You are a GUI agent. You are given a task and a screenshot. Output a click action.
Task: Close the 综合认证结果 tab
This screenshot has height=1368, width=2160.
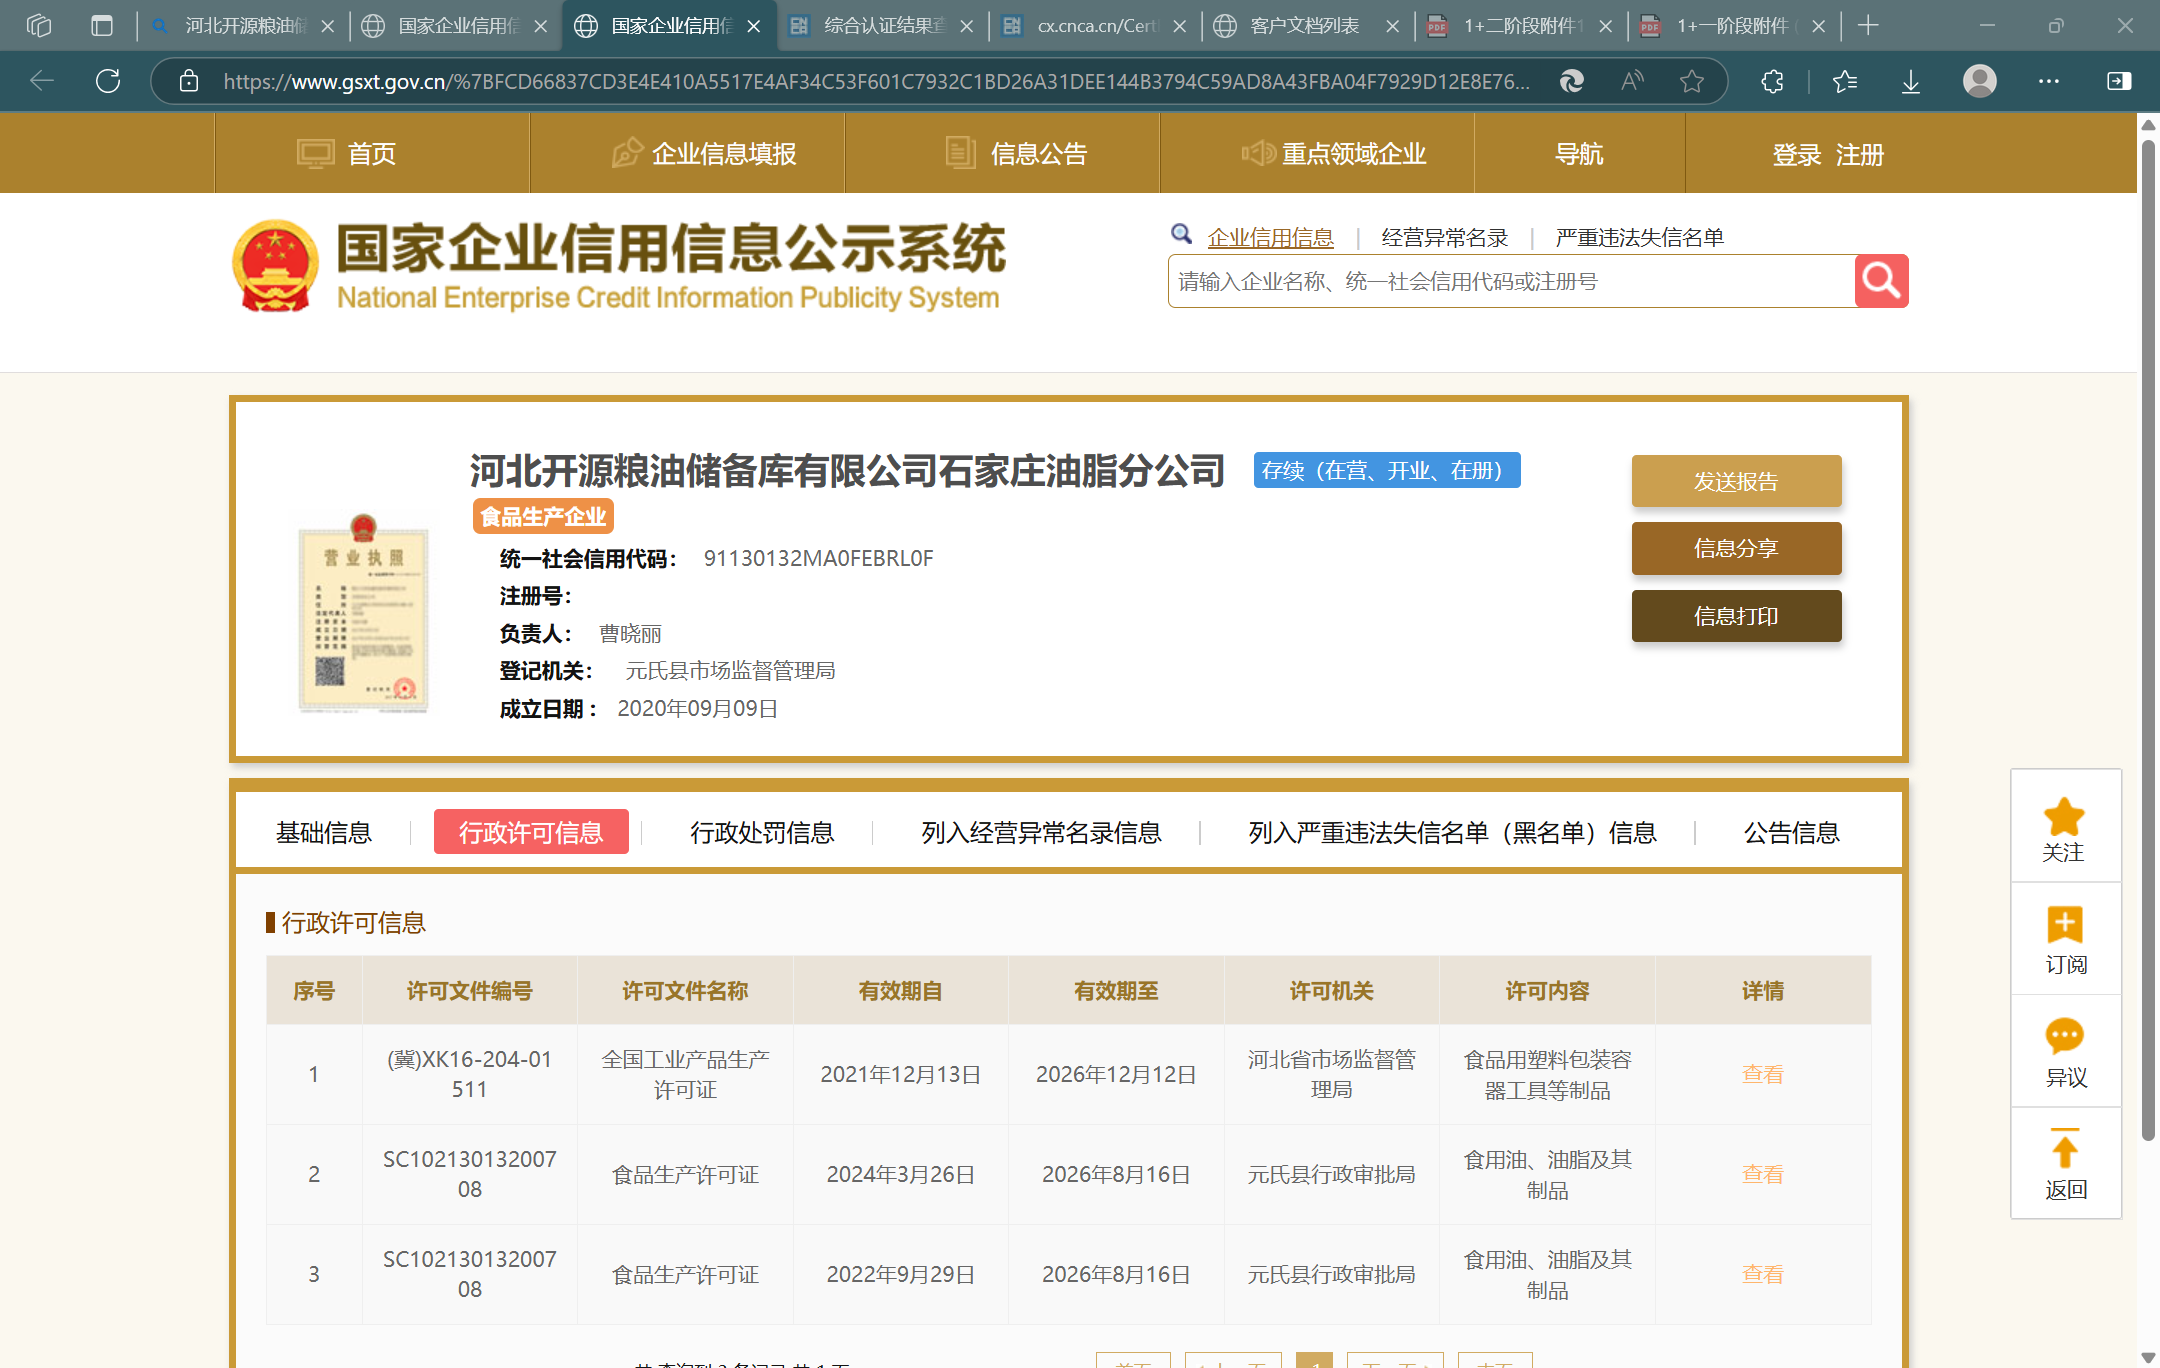tap(967, 26)
